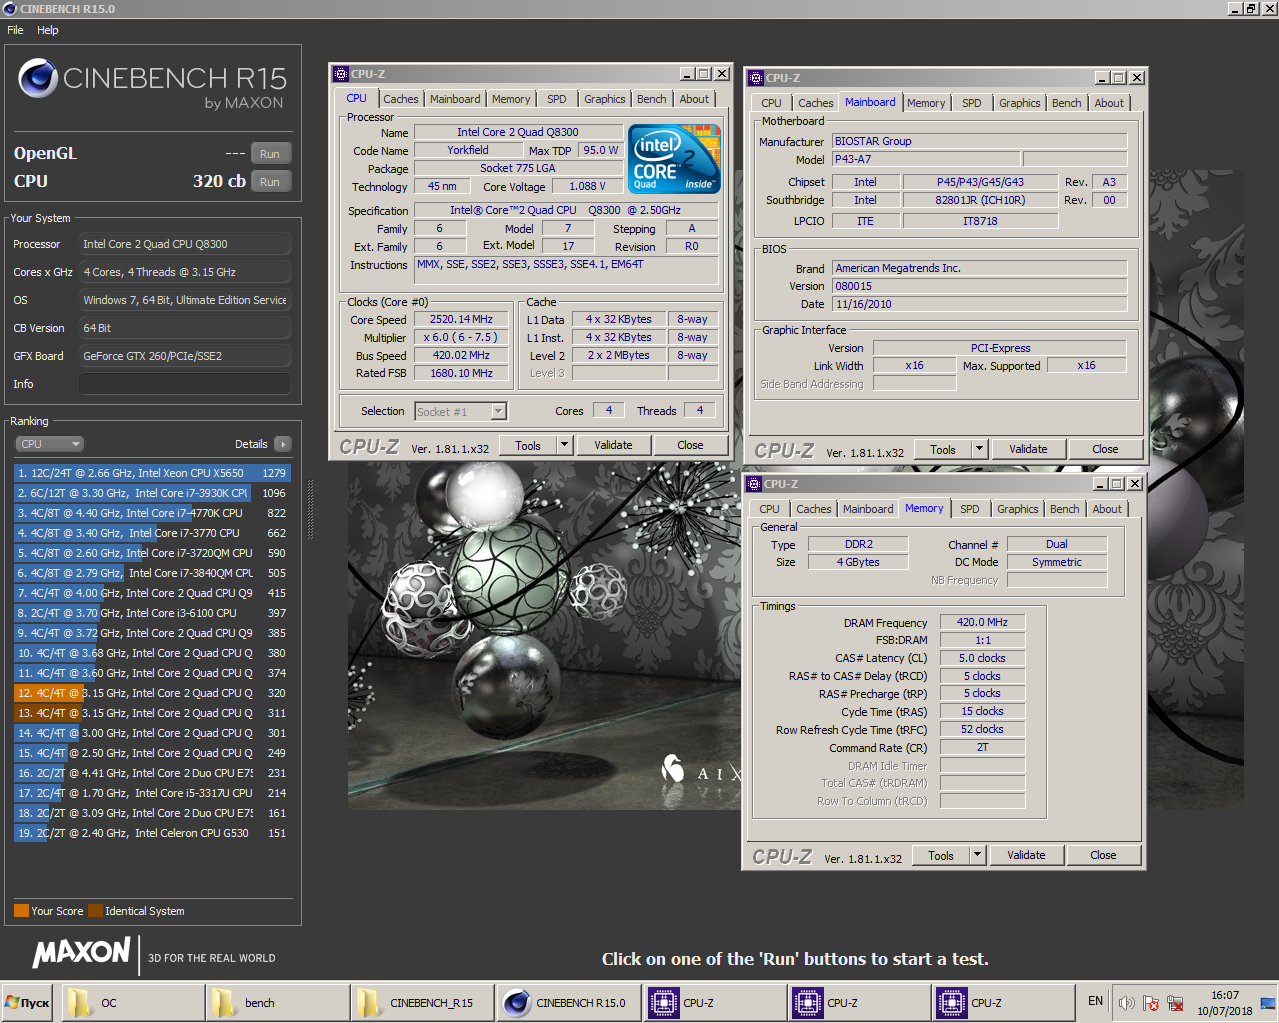Select ranking entry 19 Celeron G530
The image size is (1279, 1023).
[x=152, y=833]
